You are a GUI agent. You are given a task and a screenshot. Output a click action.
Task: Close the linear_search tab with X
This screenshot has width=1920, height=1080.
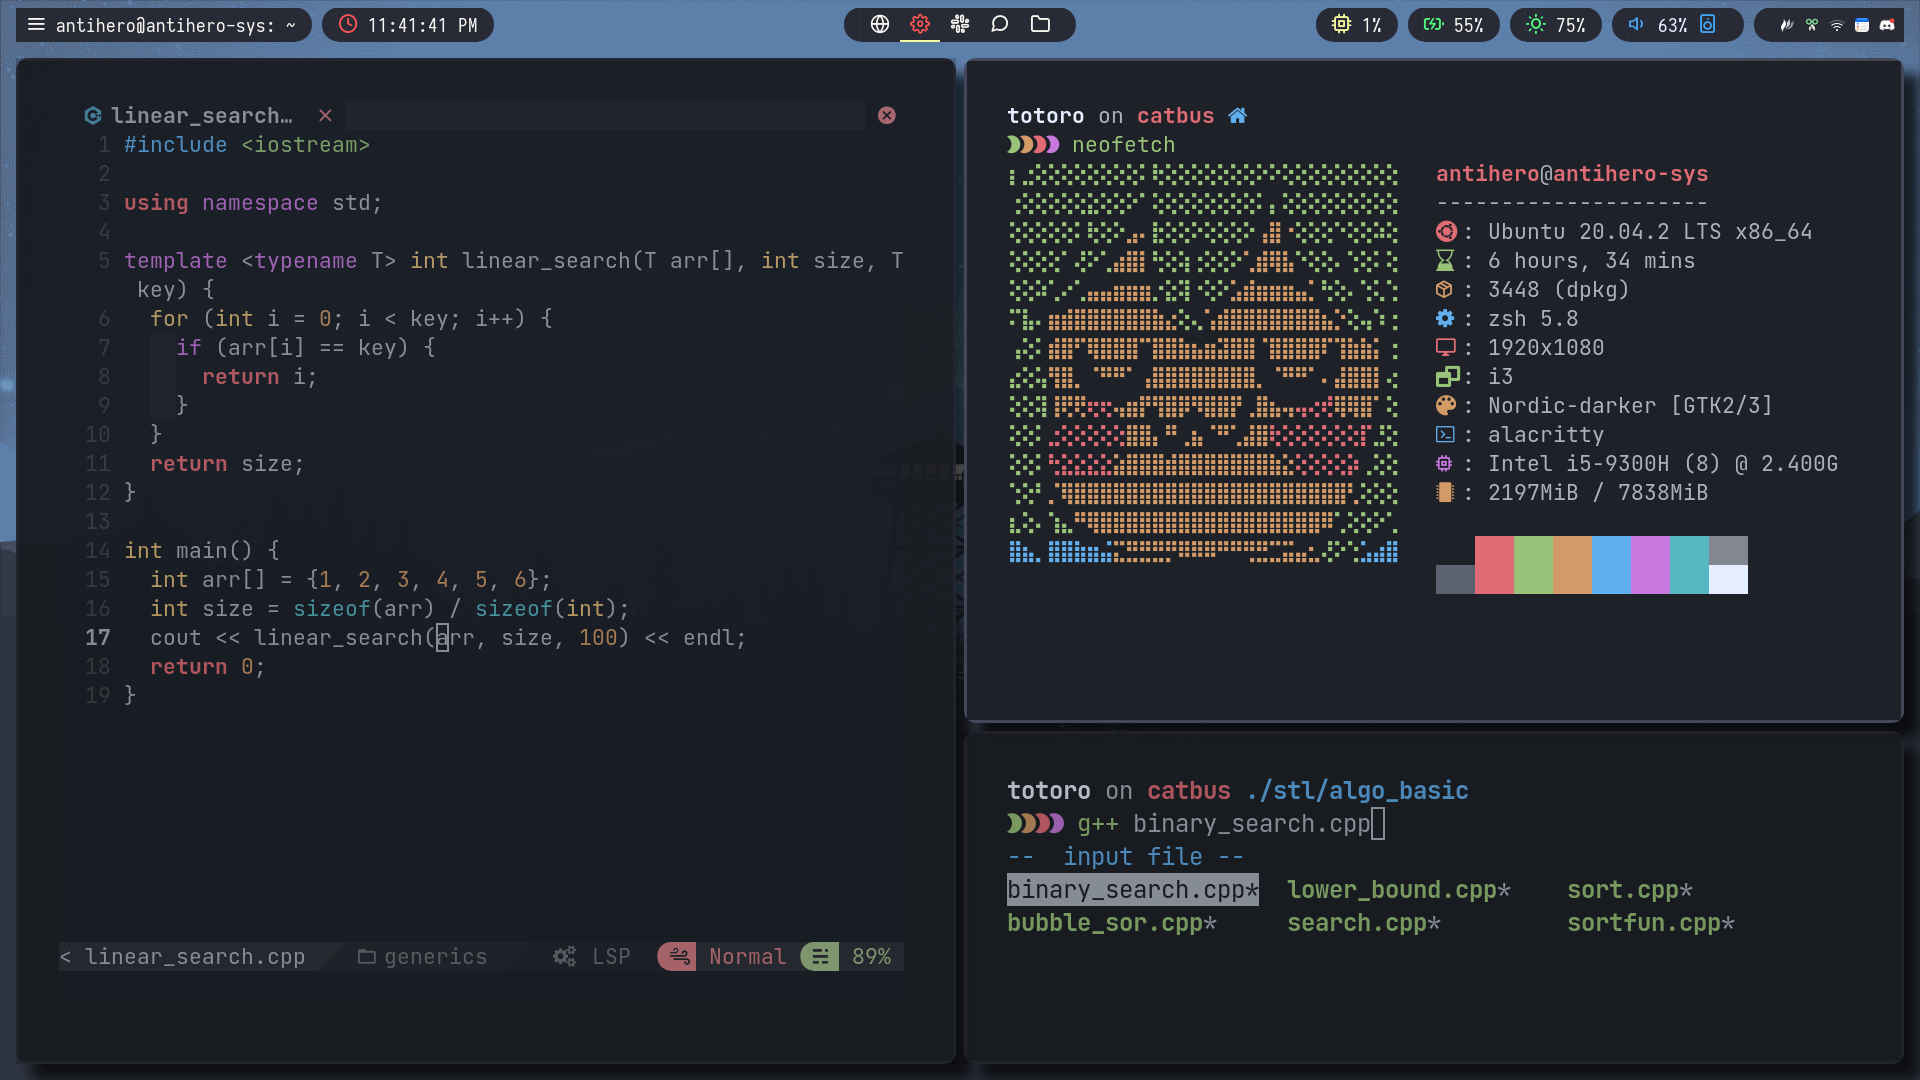tap(325, 116)
